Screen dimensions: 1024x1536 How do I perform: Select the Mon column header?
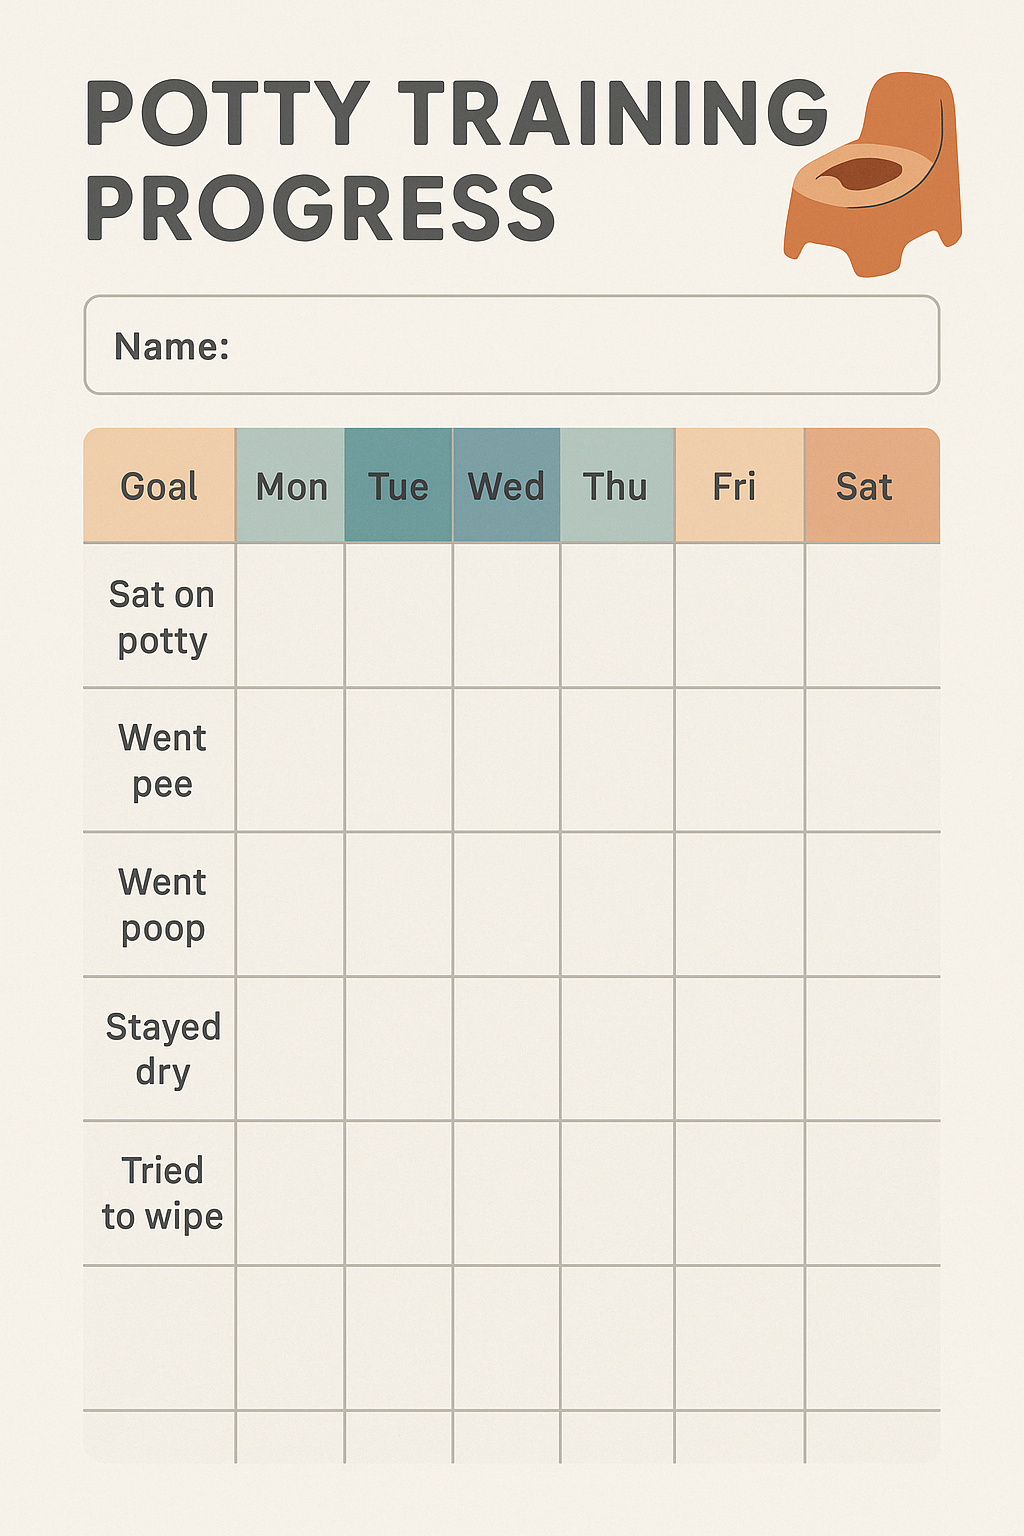(x=291, y=486)
